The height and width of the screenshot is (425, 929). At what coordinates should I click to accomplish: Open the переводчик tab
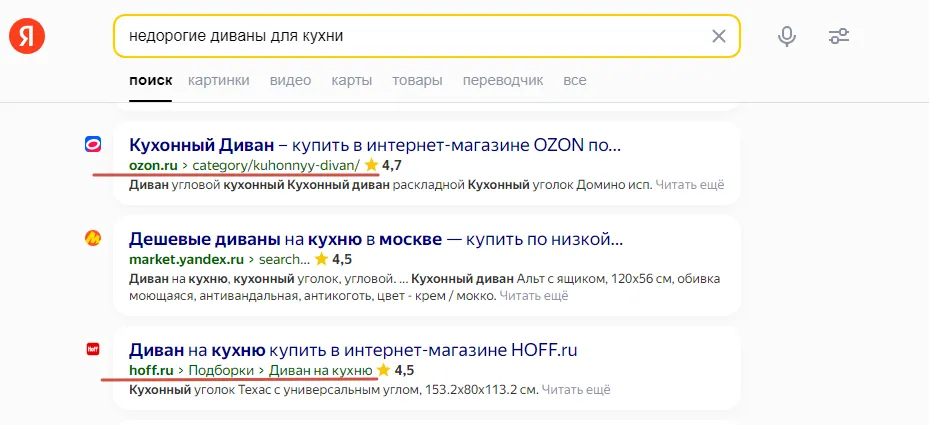[503, 81]
